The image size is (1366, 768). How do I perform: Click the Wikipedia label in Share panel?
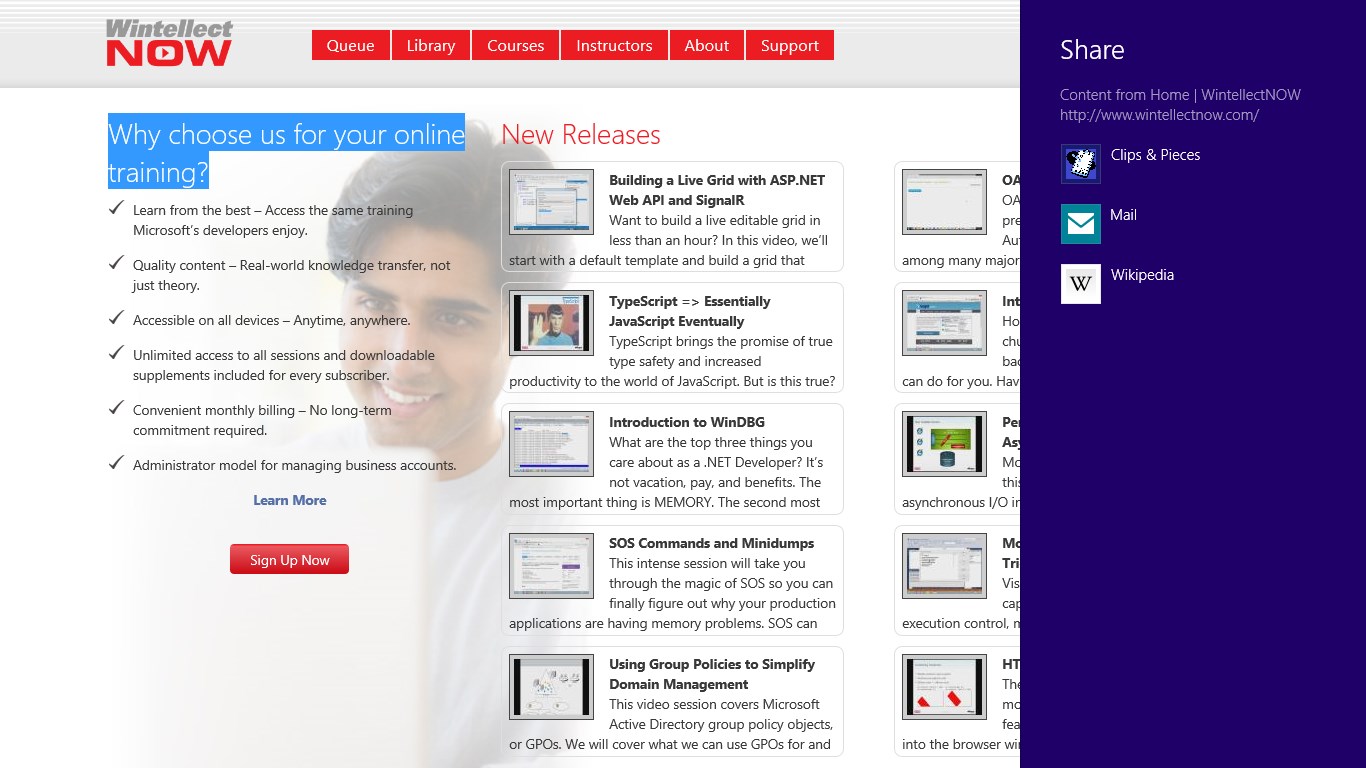1142,275
